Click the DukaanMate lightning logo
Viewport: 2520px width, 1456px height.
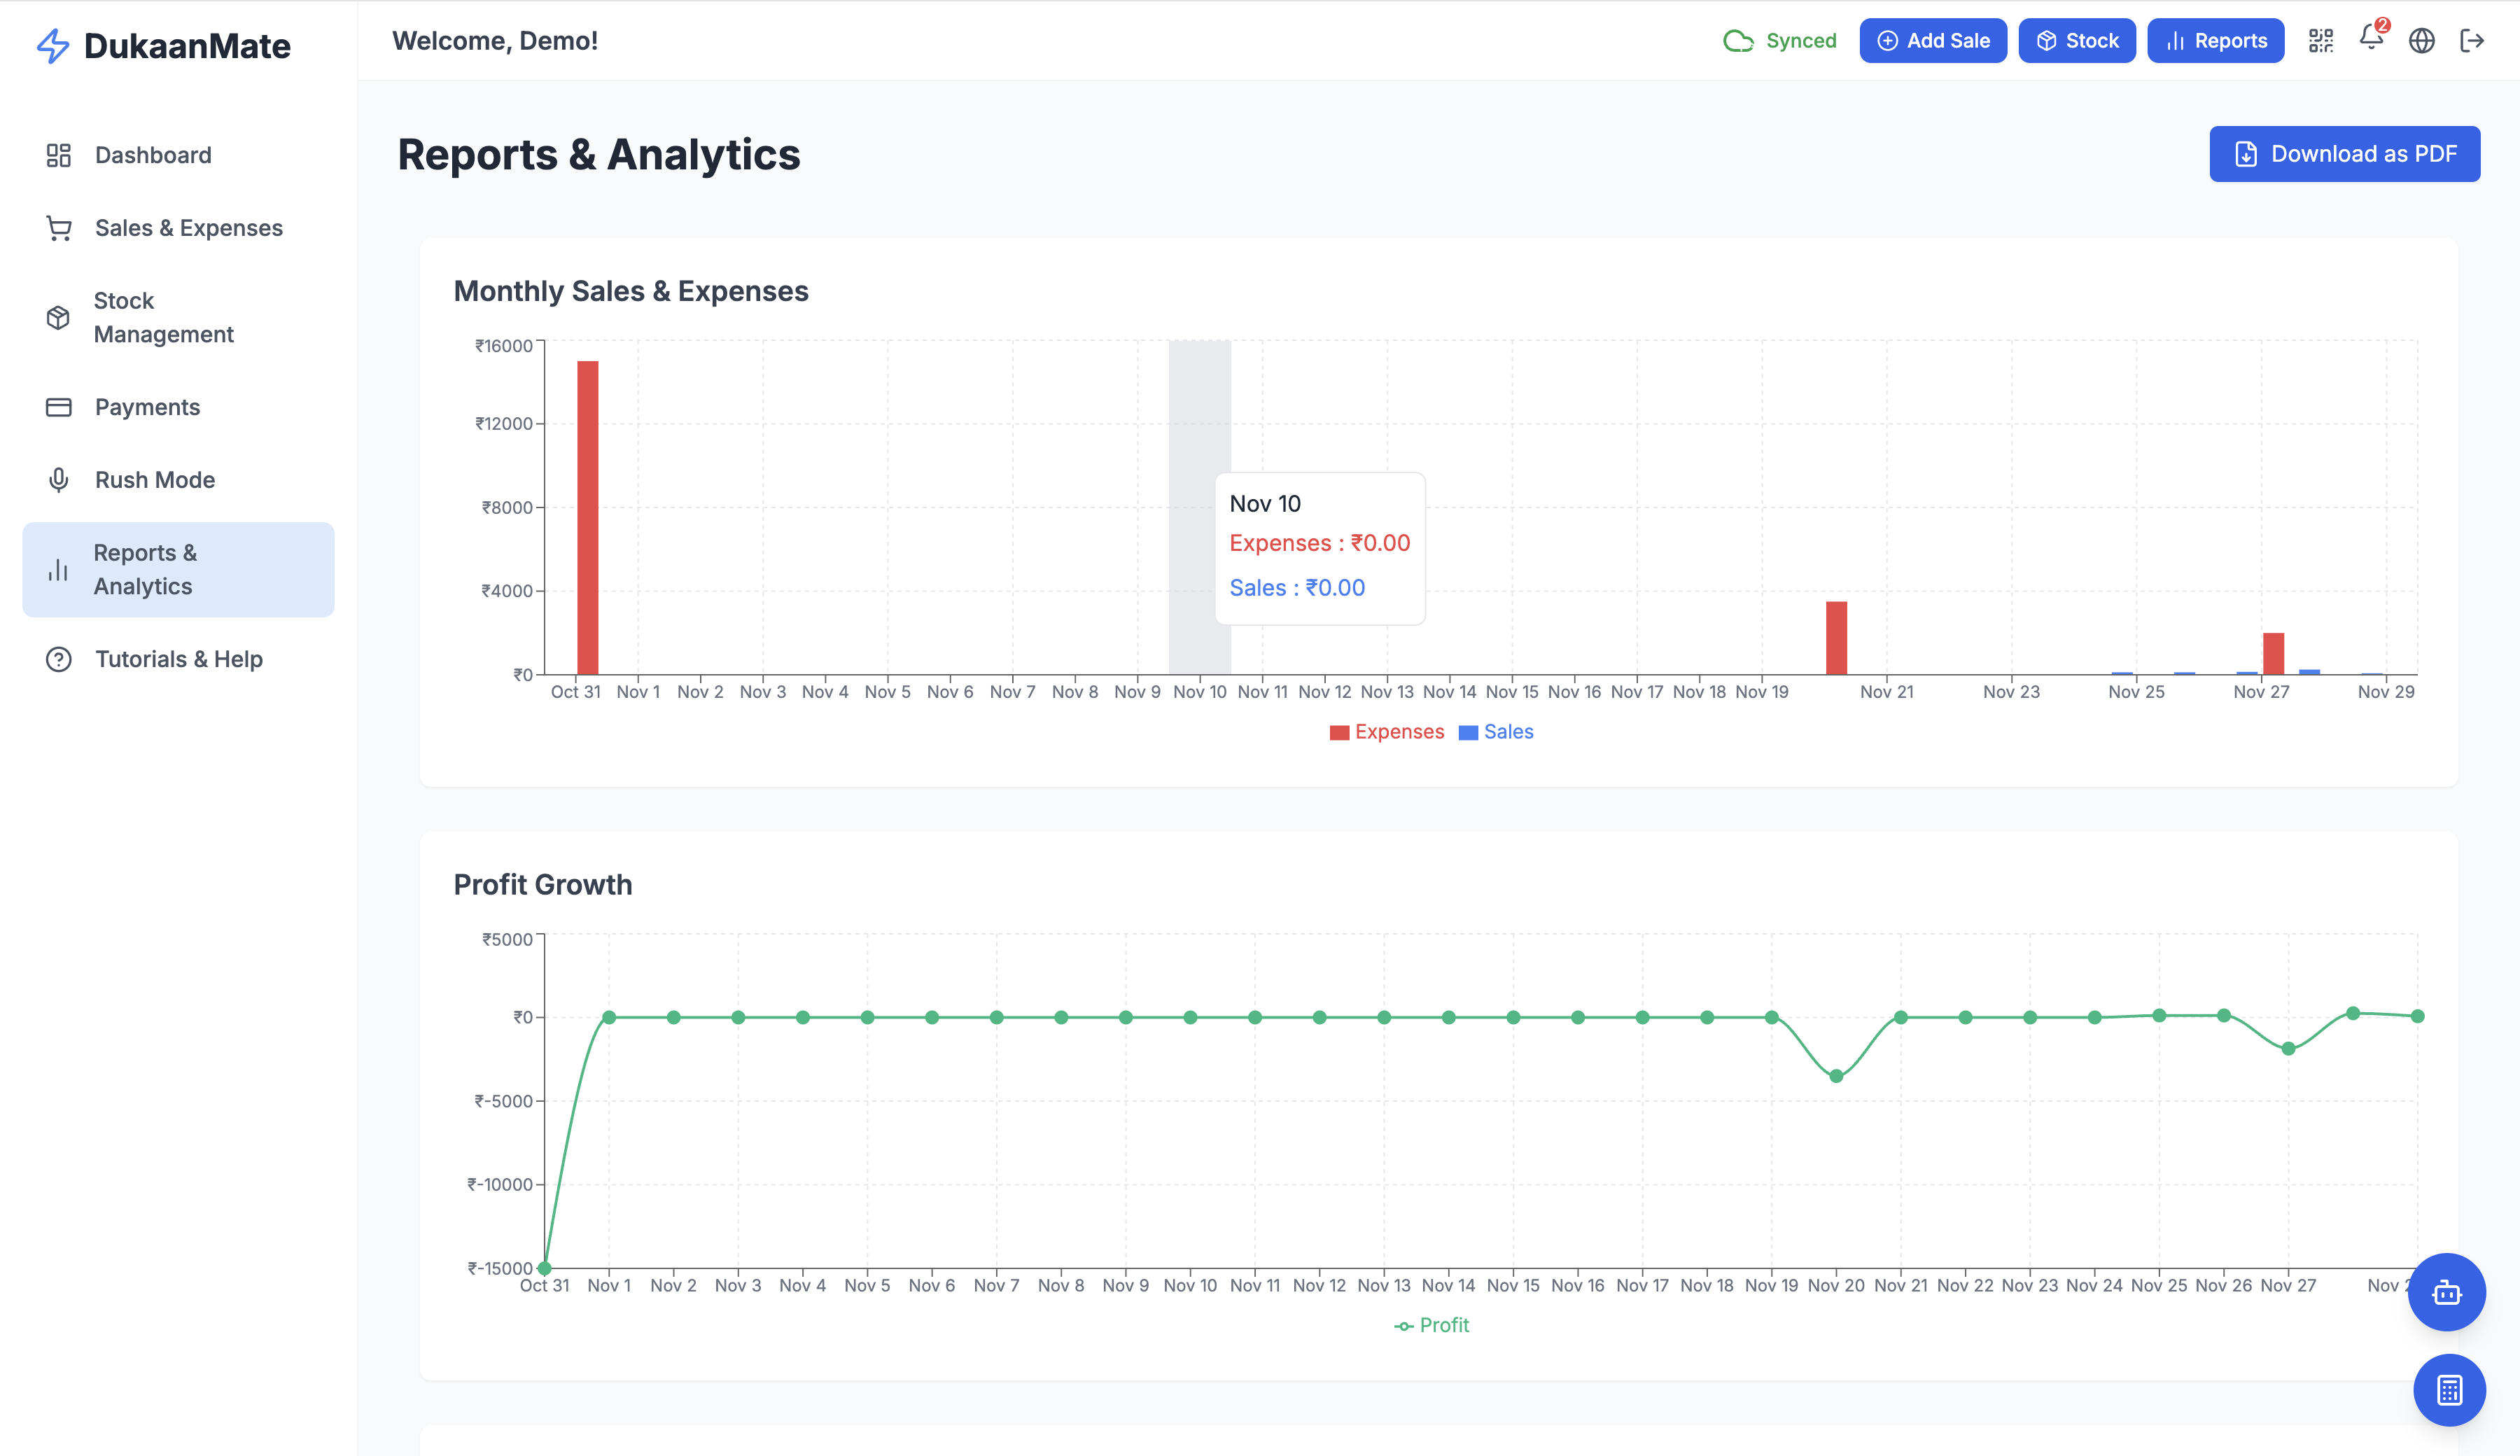53,46
